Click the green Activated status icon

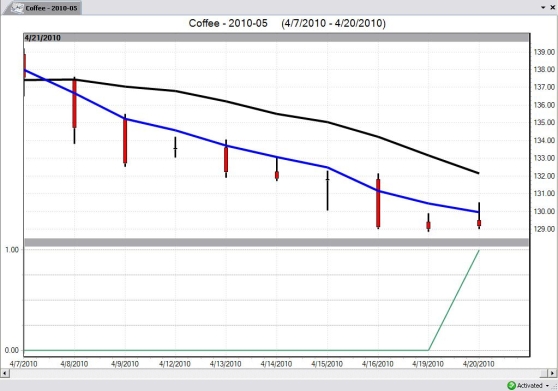click(x=511, y=385)
